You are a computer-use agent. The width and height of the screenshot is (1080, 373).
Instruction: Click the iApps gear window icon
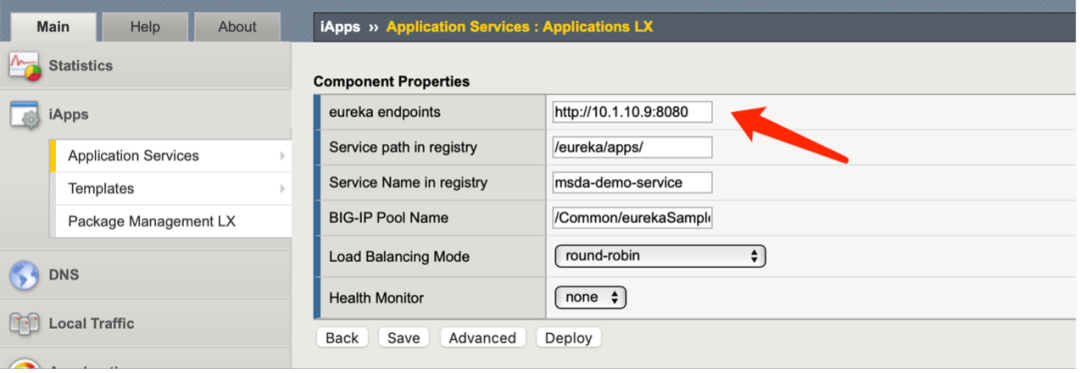pos(25,114)
